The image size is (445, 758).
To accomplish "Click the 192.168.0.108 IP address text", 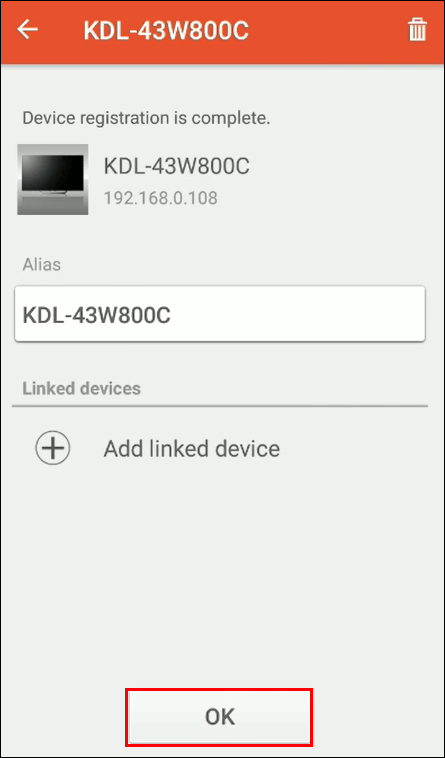I will tap(161, 198).
